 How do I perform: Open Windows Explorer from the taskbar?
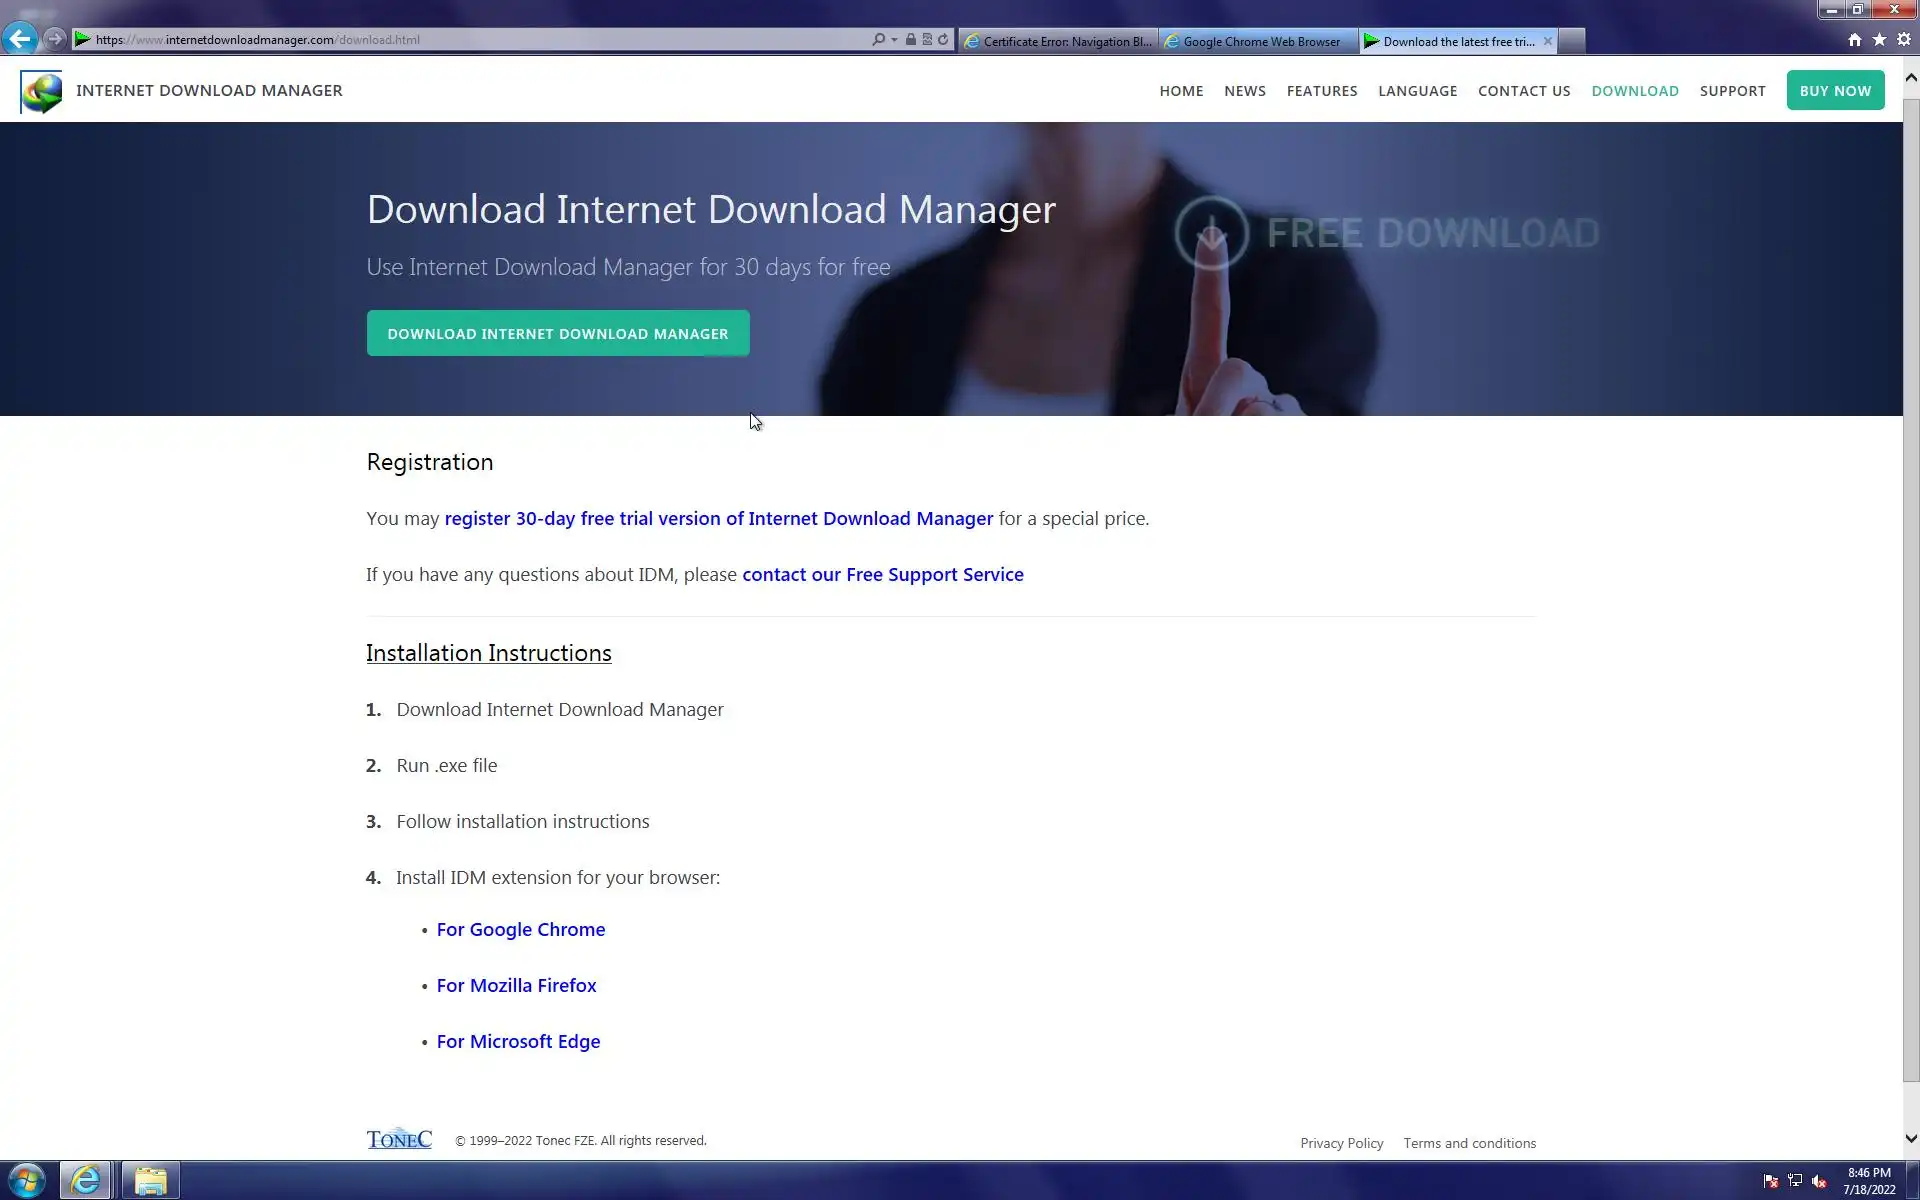pyautogui.click(x=150, y=1181)
